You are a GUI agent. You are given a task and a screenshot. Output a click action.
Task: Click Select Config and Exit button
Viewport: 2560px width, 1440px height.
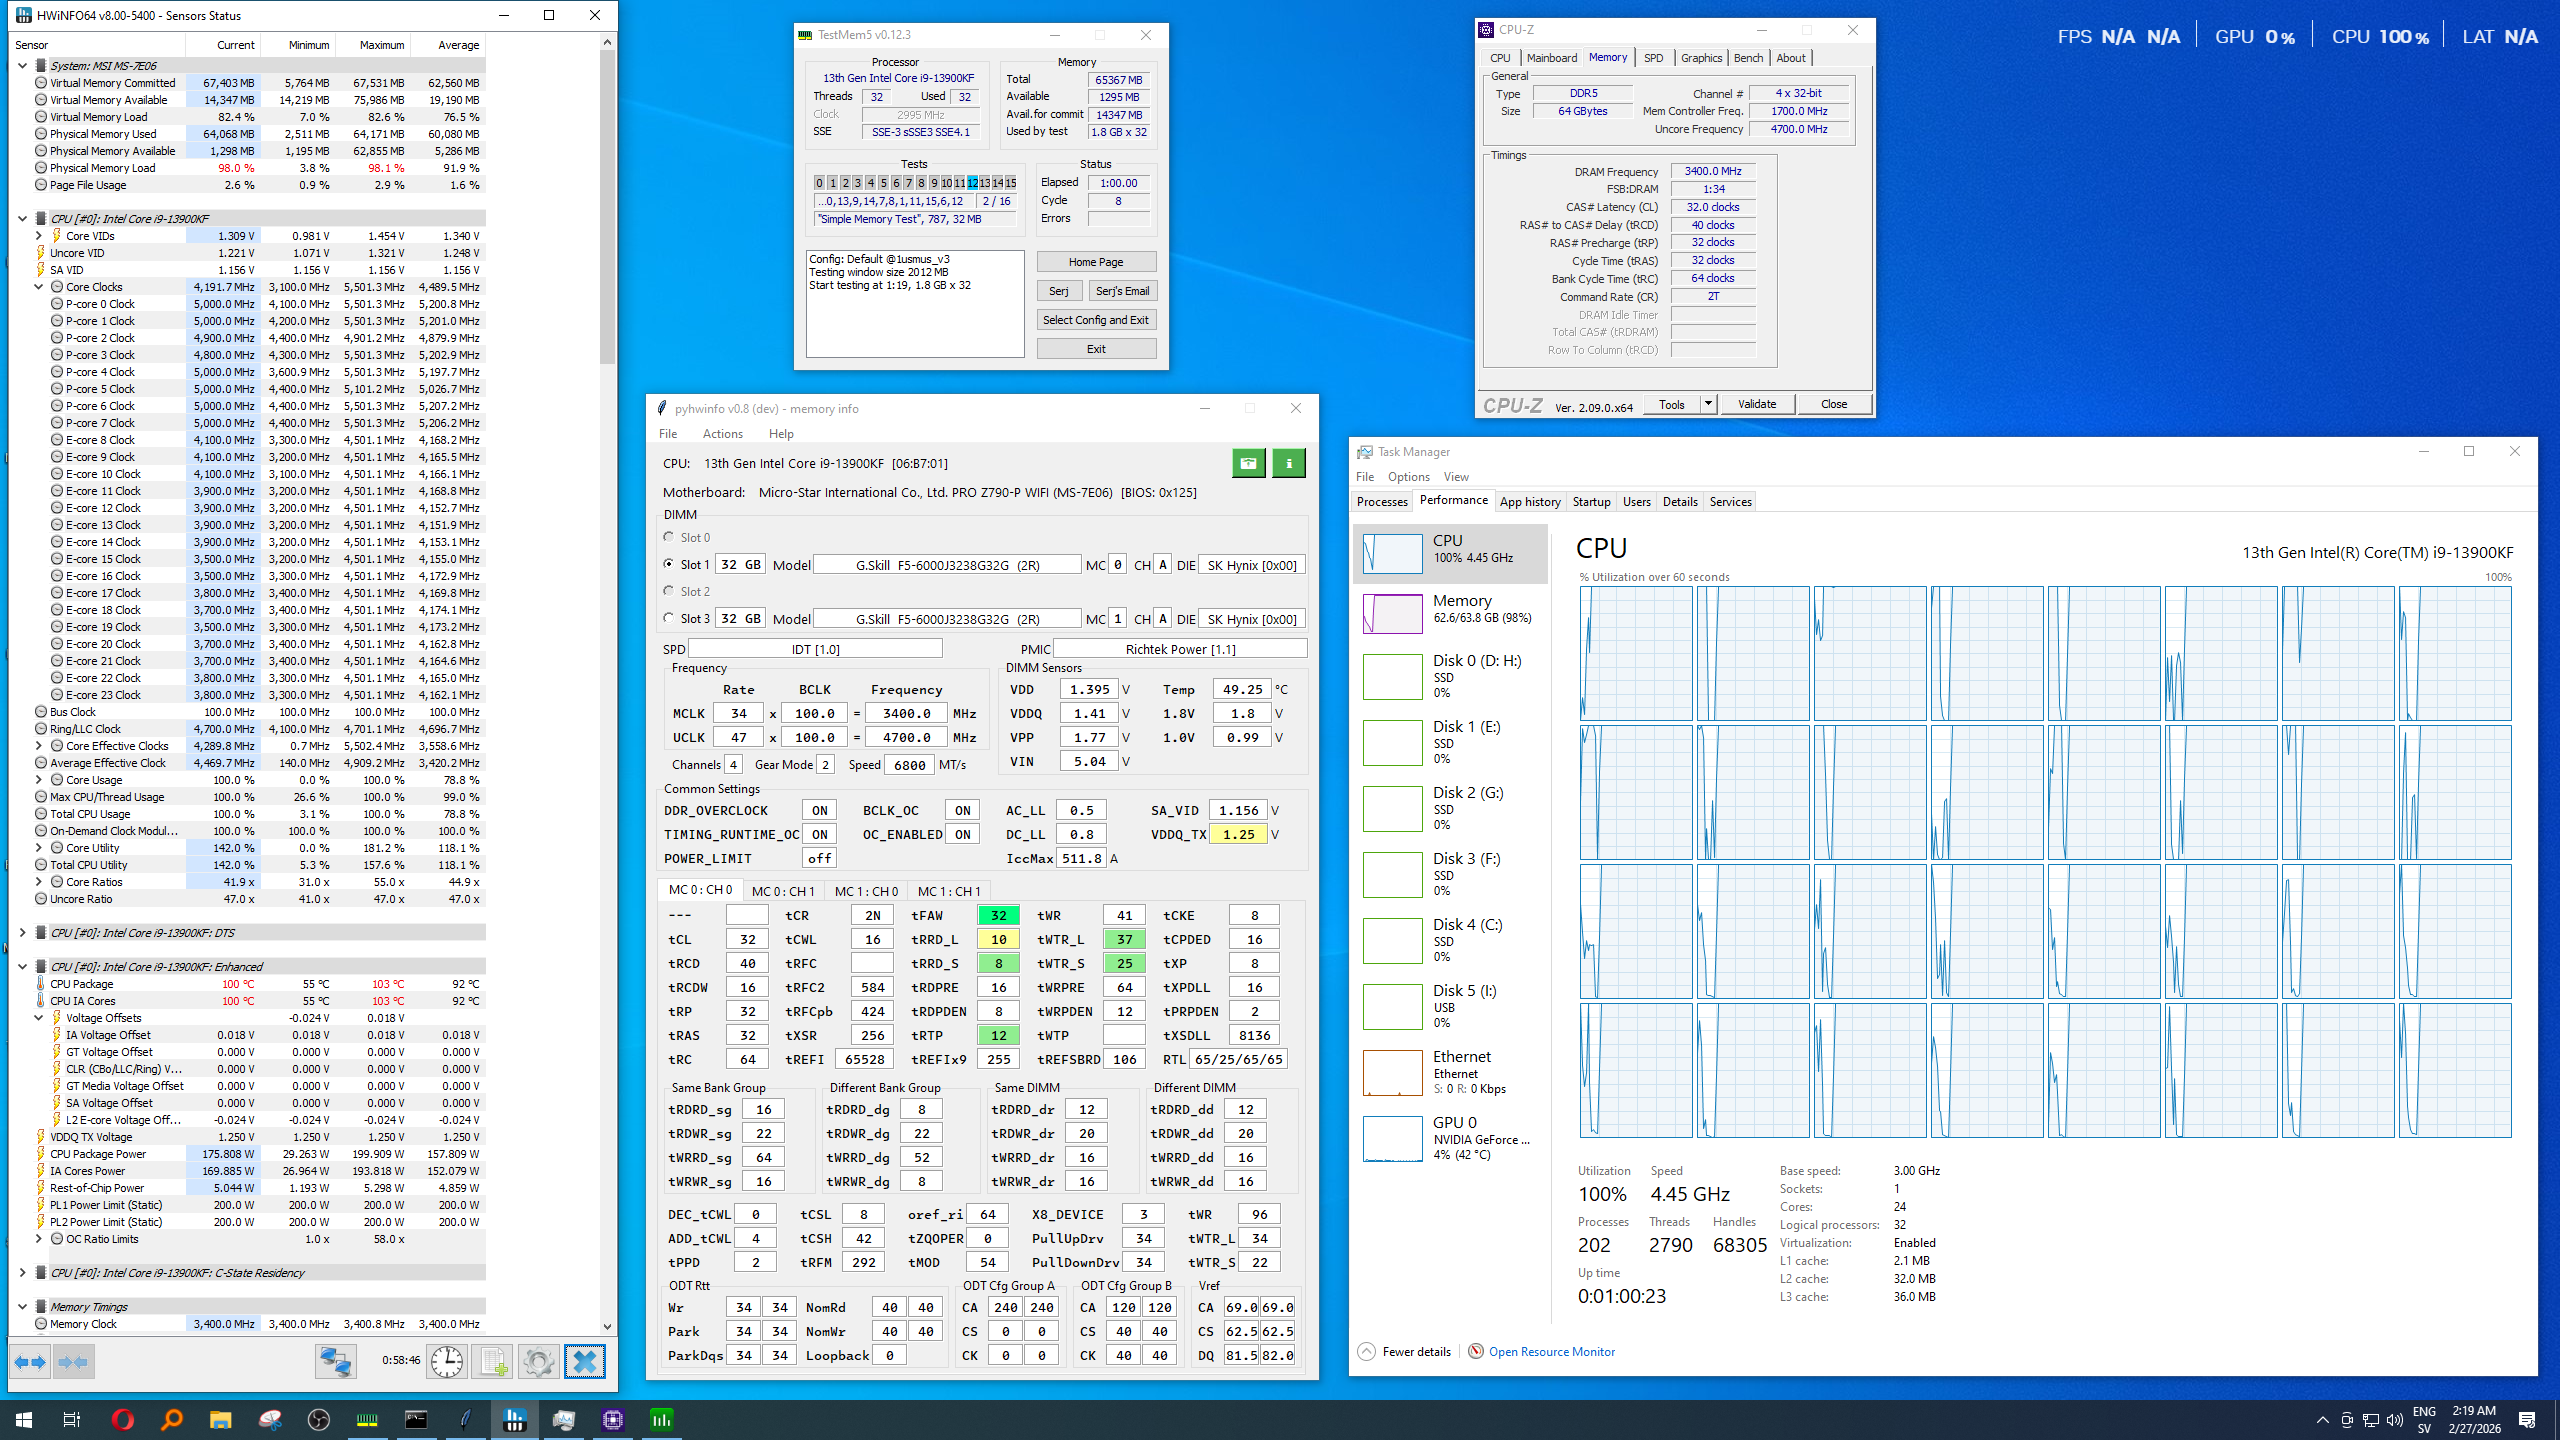pos(1095,320)
